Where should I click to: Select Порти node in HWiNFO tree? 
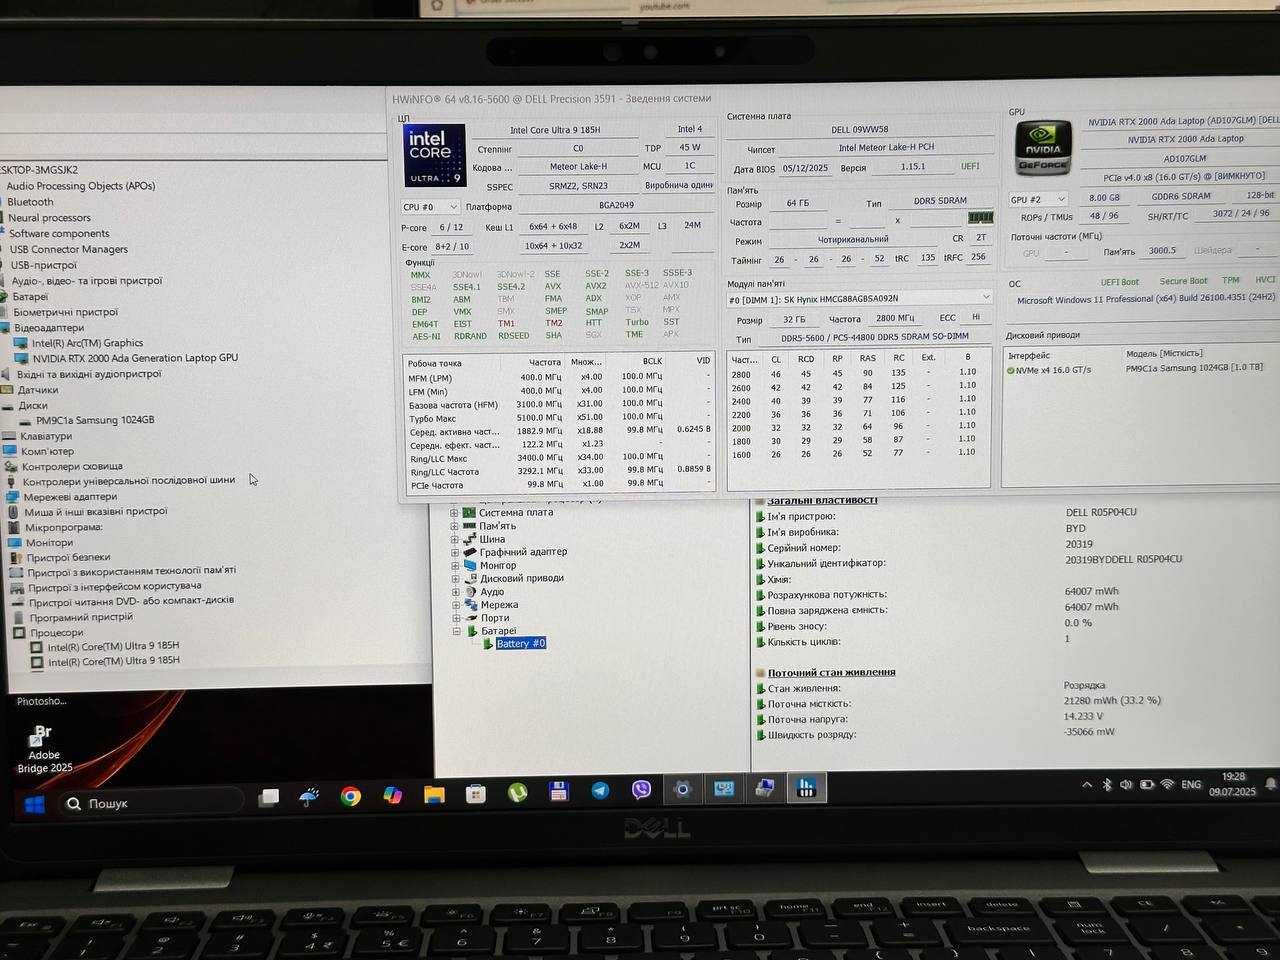[x=495, y=618]
